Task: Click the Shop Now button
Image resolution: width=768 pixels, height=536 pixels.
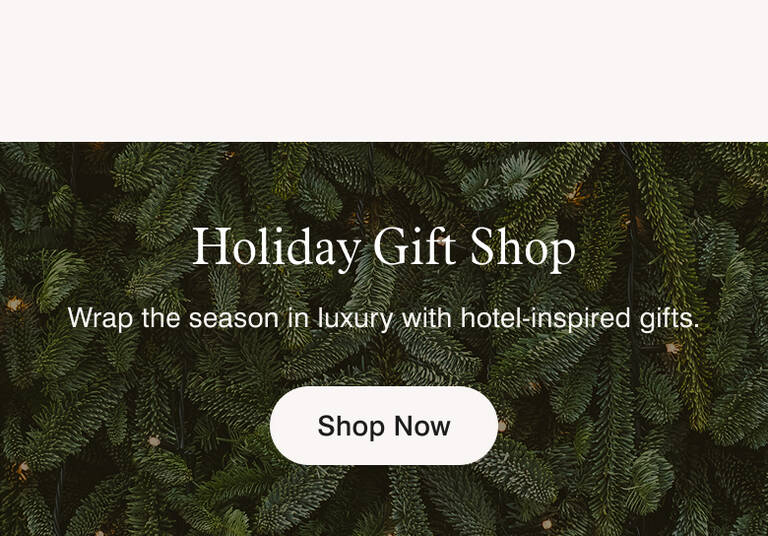Action: (x=384, y=425)
